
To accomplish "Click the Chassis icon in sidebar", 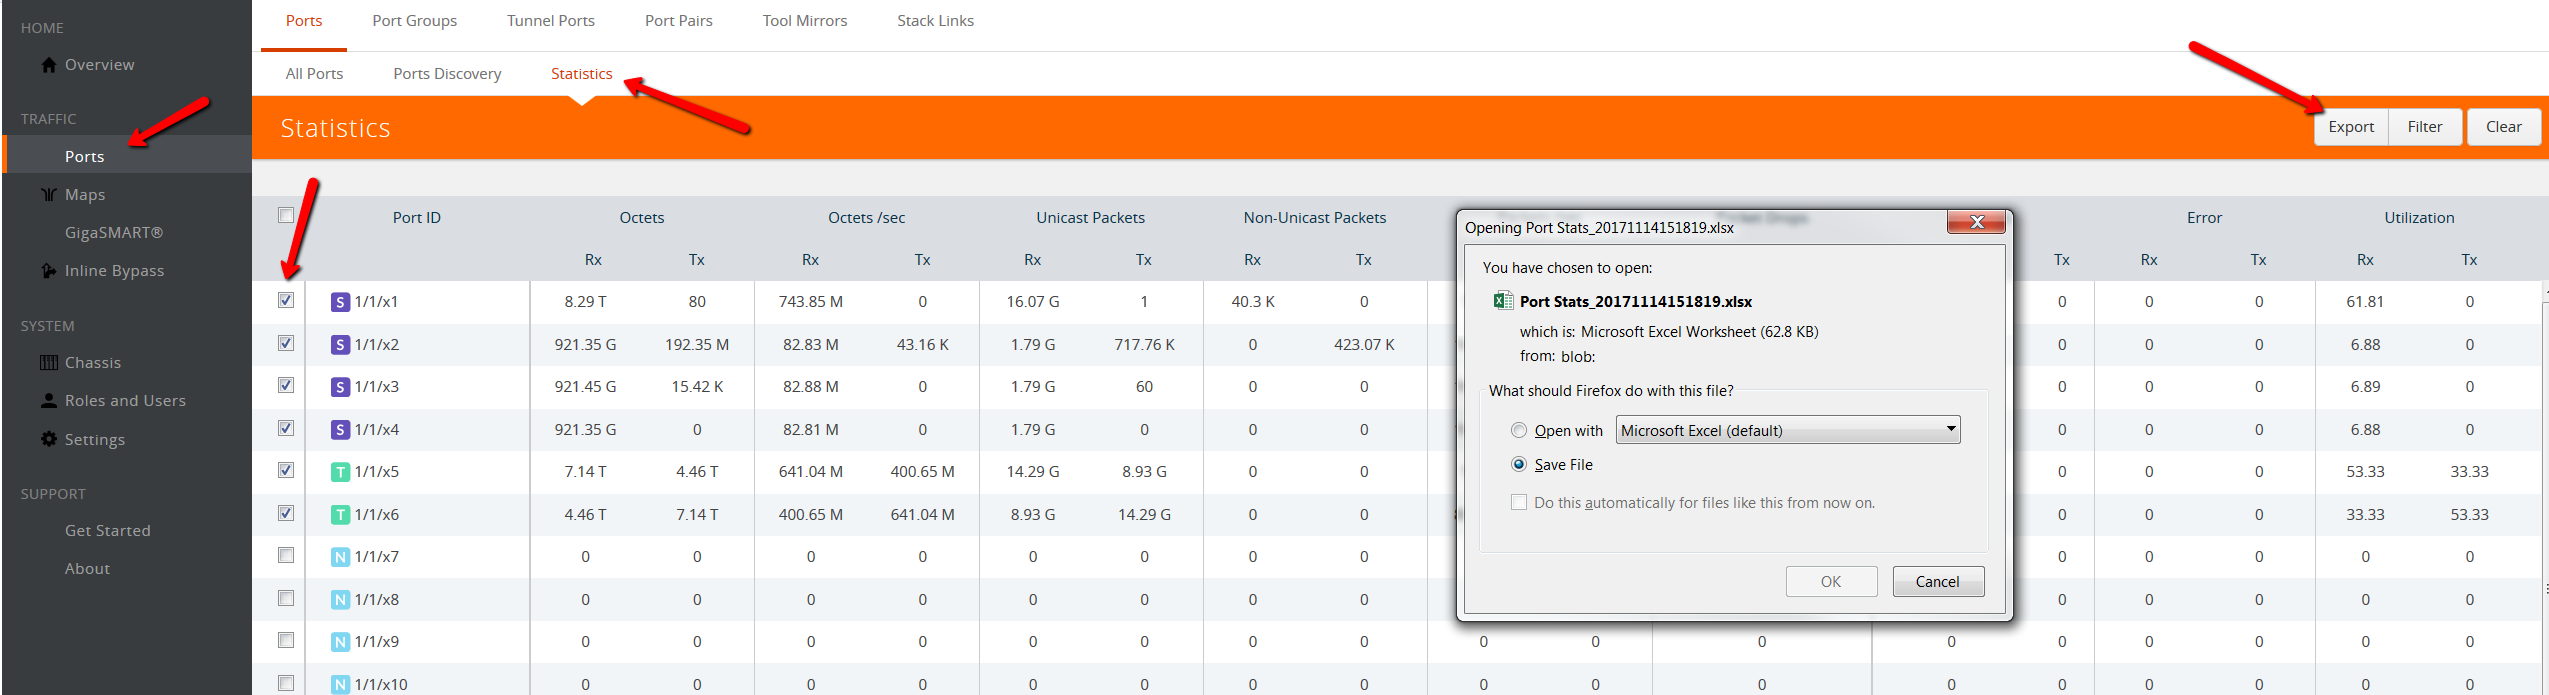I will (49, 363).
